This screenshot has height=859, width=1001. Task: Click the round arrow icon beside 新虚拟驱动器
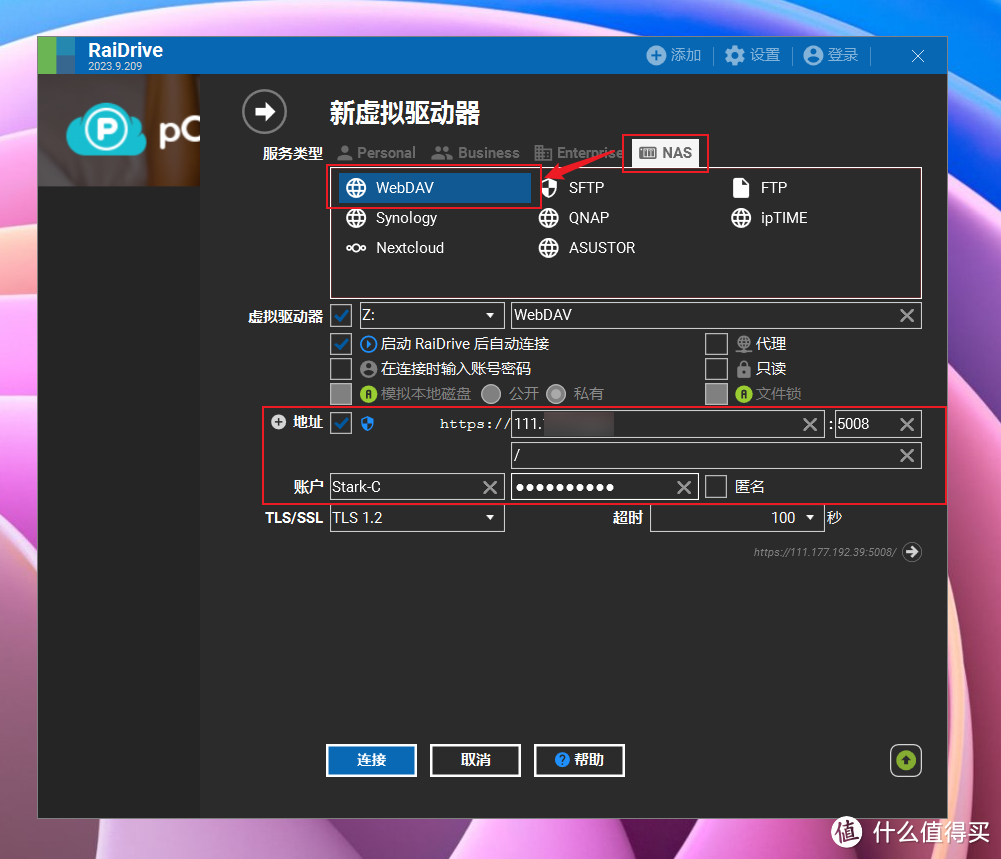pyautogui.click(x=264, y=112)
